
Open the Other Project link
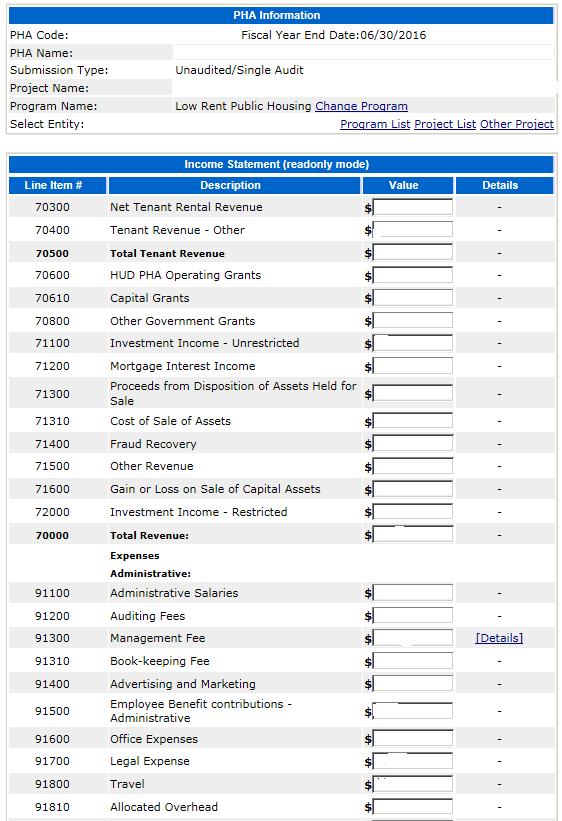pos(517,124)
